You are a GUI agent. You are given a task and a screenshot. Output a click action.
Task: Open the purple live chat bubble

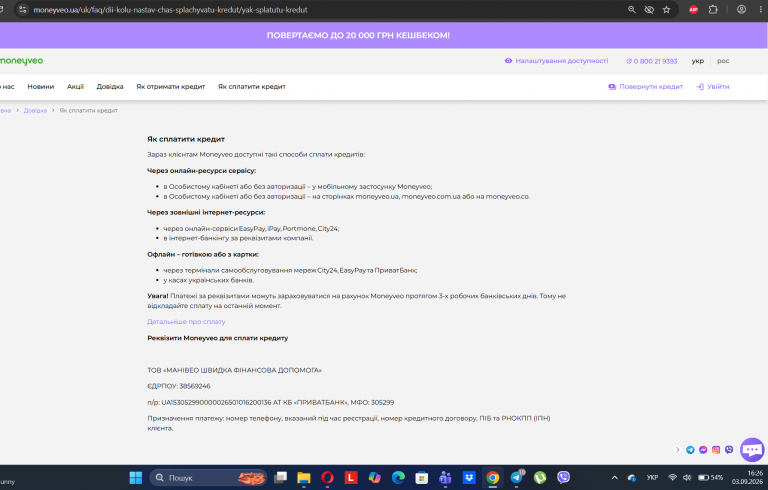tap(752, 449)
